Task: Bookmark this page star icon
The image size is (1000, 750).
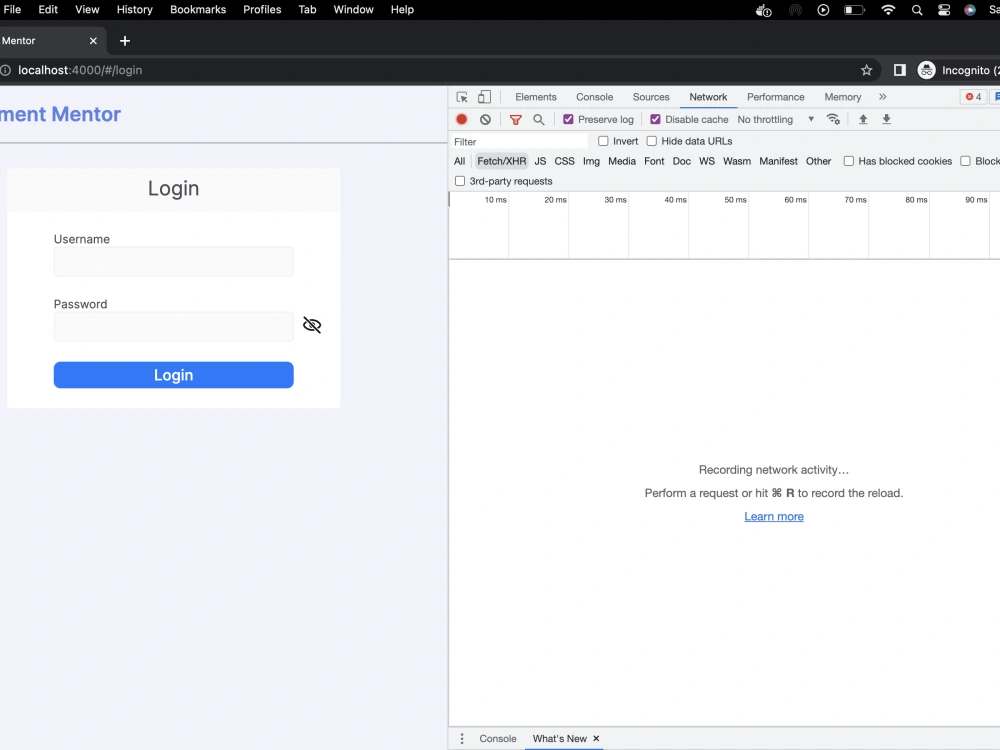Action: pos(866,70)
